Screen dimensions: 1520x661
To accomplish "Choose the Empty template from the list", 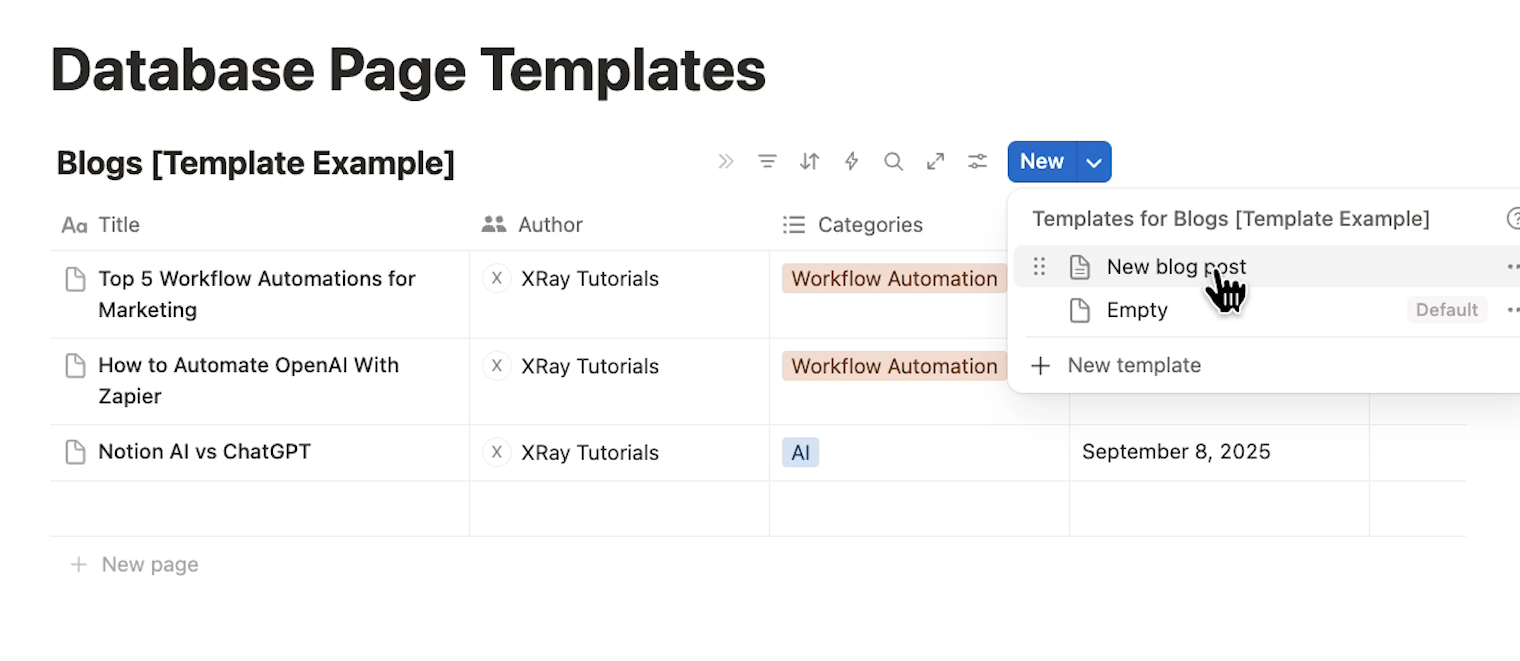I will pyautogui.click(x=1140, y=310).
